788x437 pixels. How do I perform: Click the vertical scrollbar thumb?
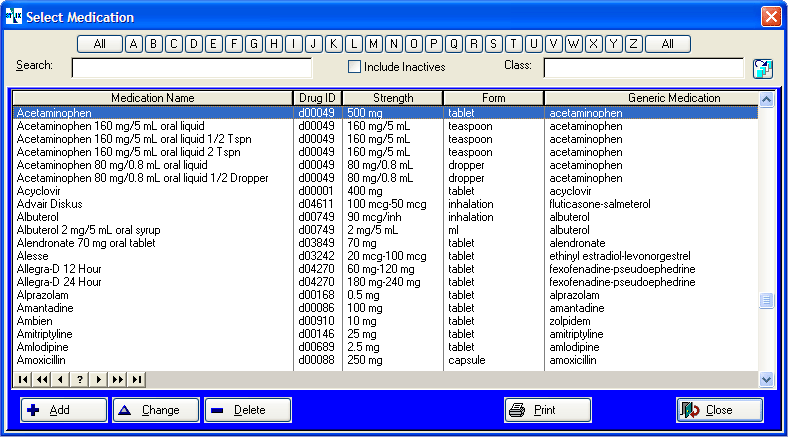tap(766, 301)
